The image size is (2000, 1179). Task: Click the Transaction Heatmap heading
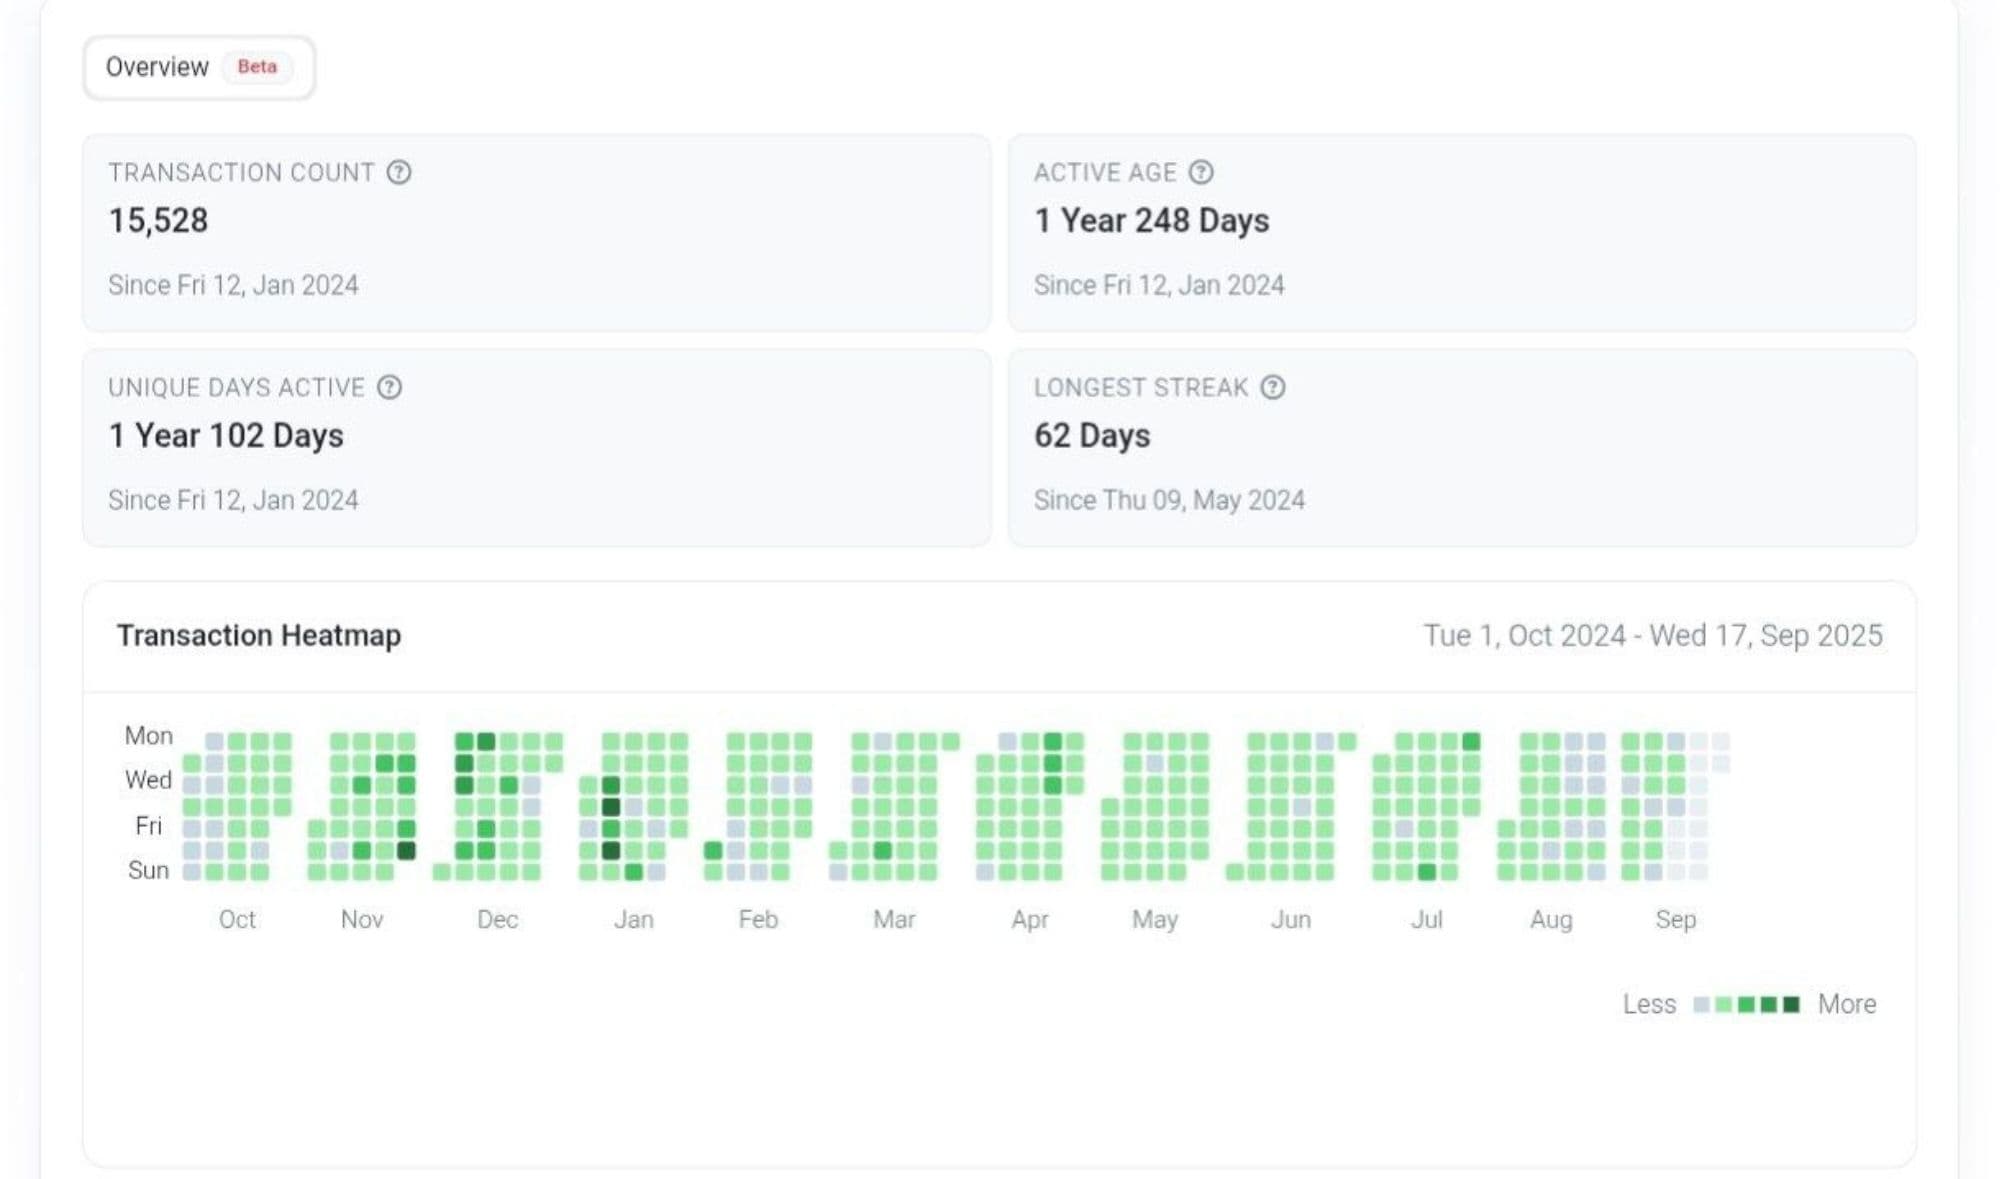[259, 635]
